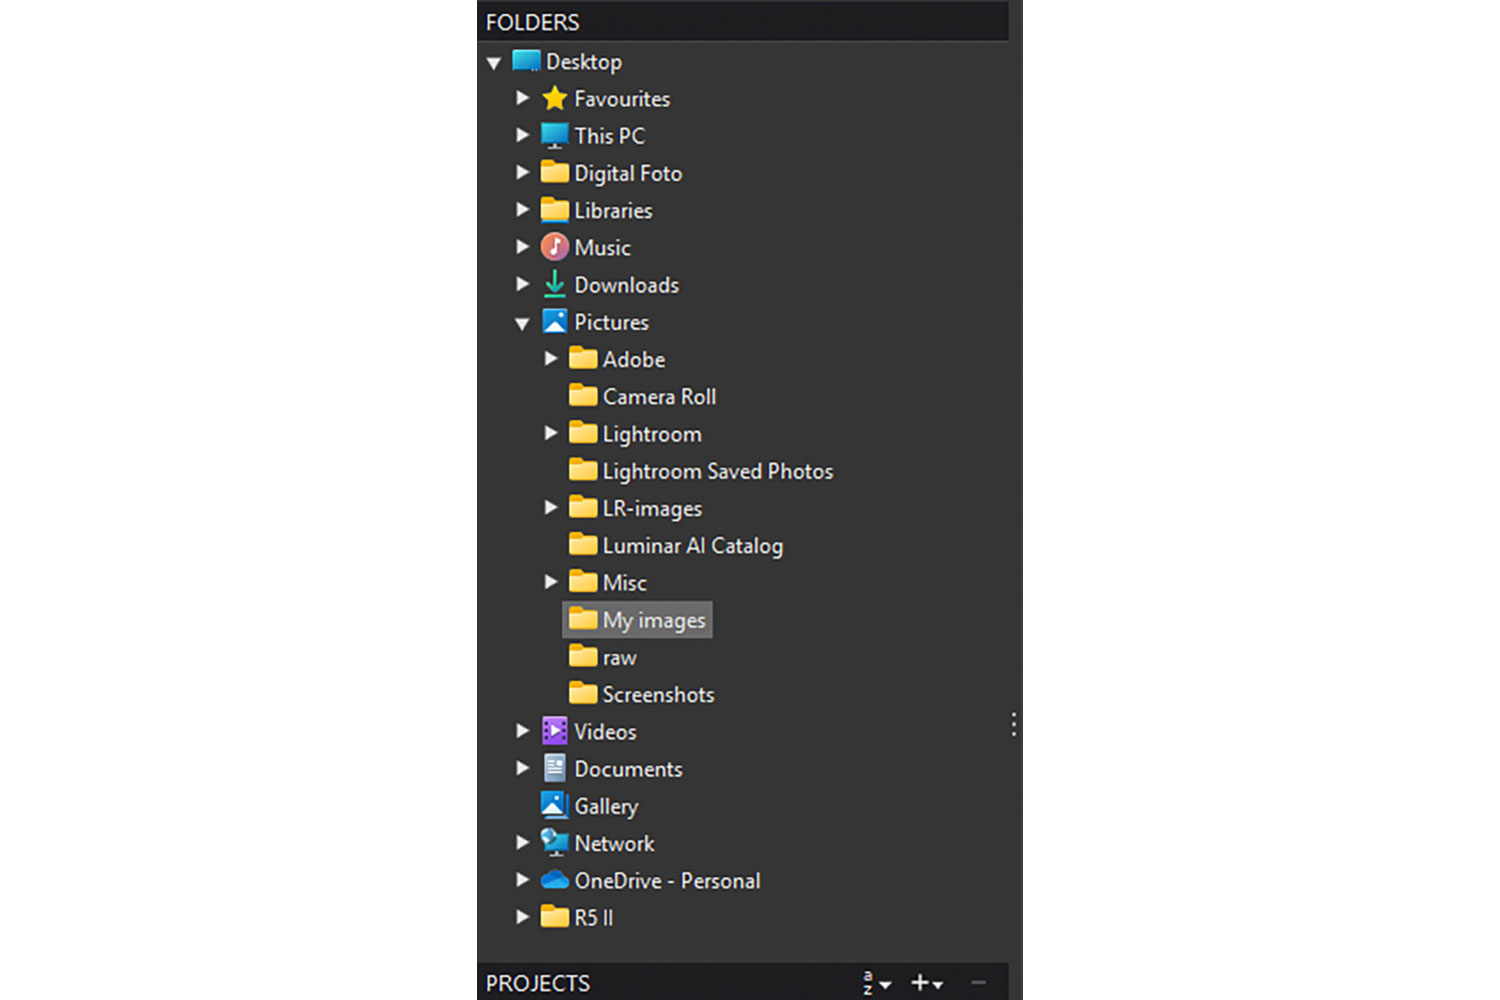Expand the Videos node

(x=522, y=731)
